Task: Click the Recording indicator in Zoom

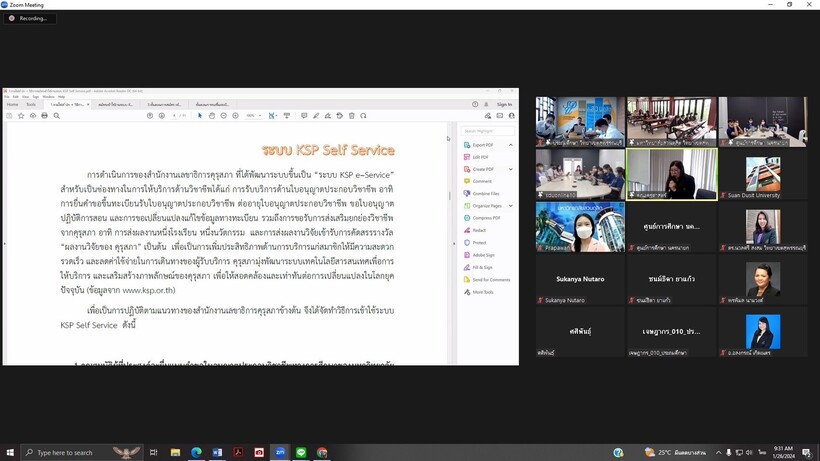Action: [29, 18]
